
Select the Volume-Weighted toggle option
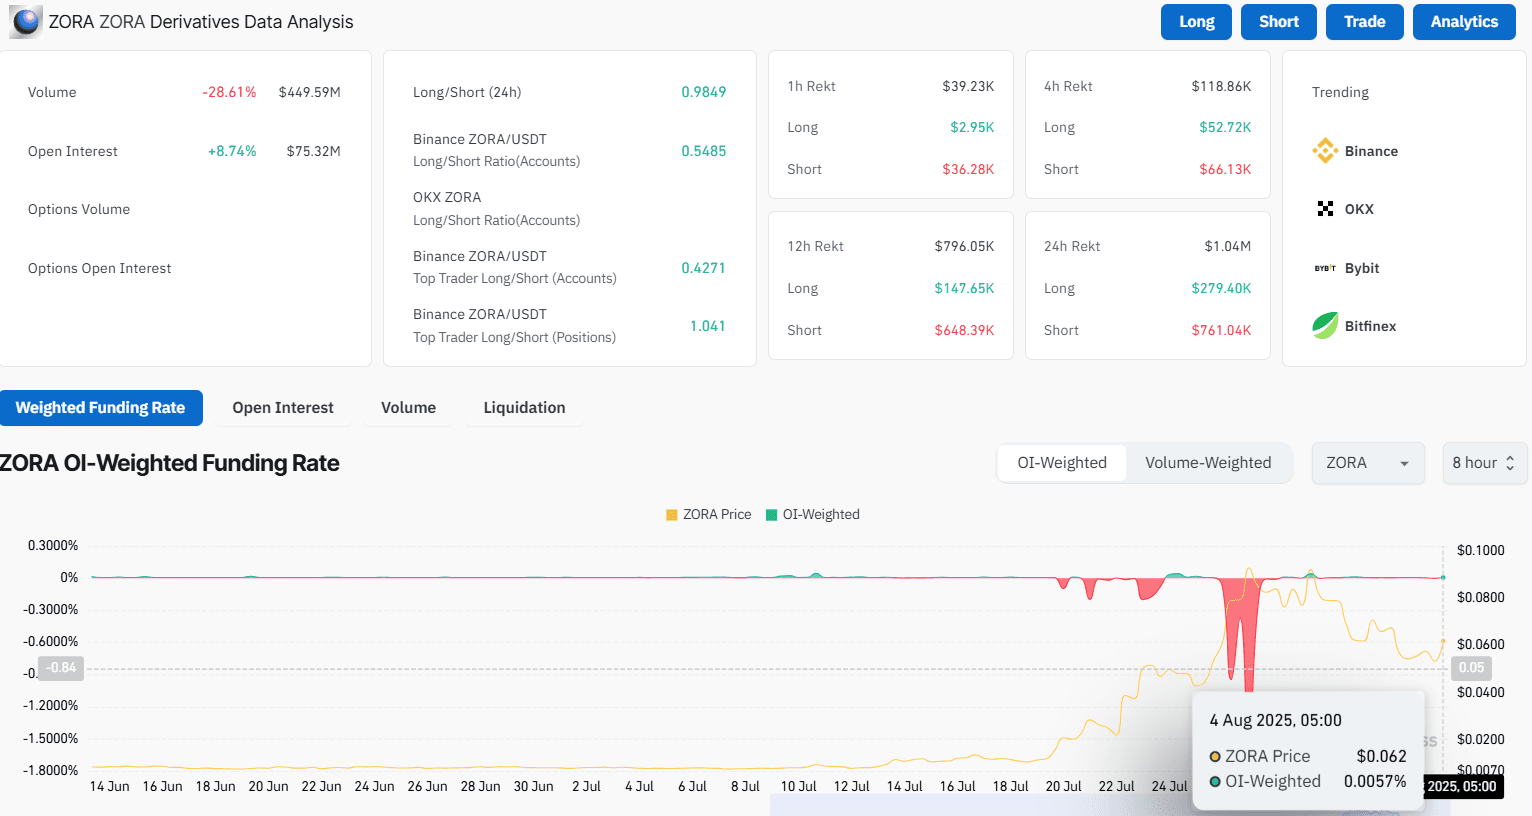(x=1208, y=463)
